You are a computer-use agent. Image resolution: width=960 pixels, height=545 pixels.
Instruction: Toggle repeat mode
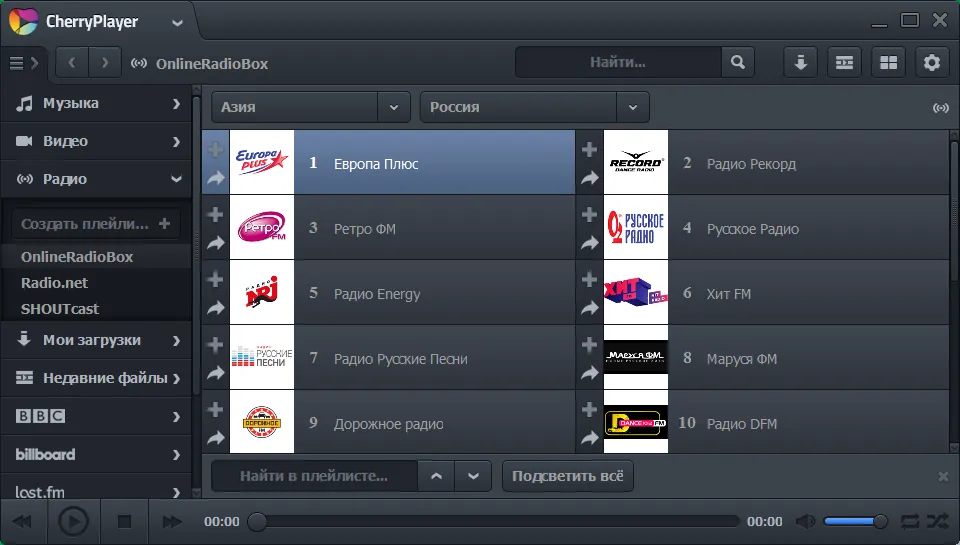pos(910,522)
